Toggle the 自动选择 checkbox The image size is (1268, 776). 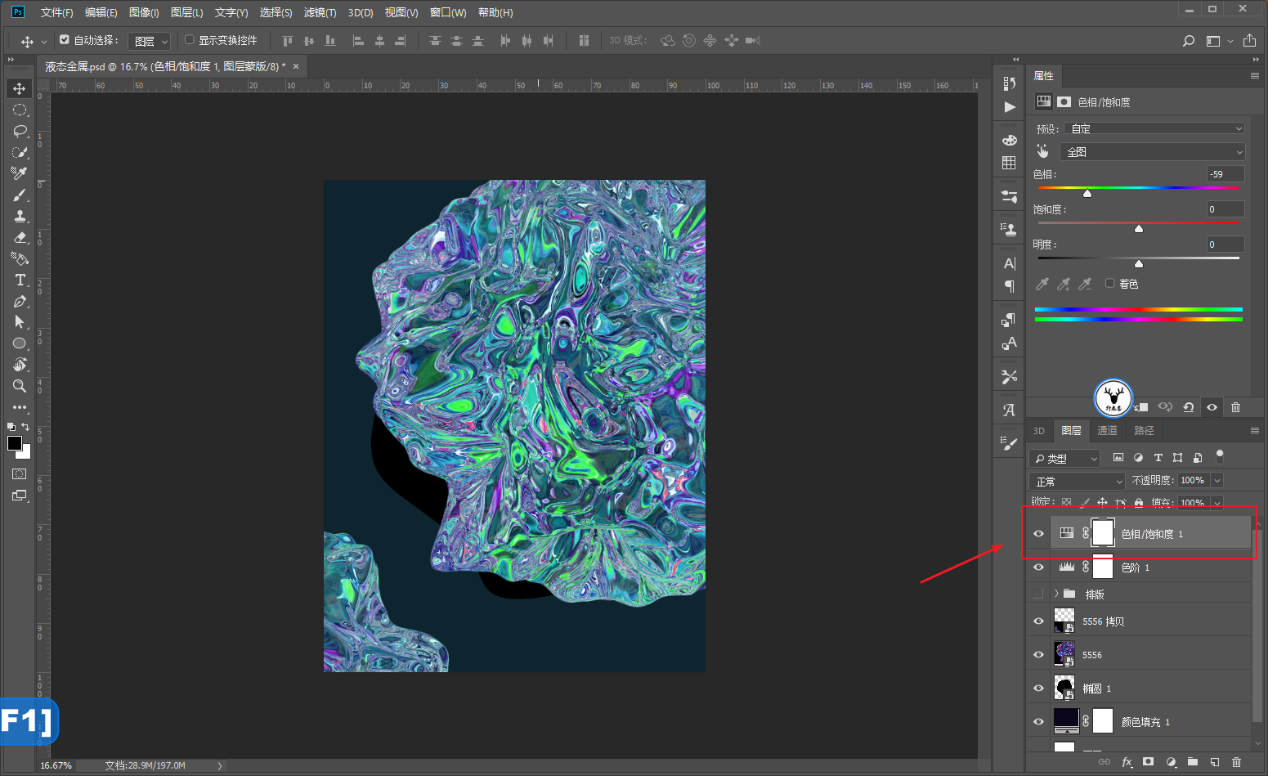pos(65,40)
